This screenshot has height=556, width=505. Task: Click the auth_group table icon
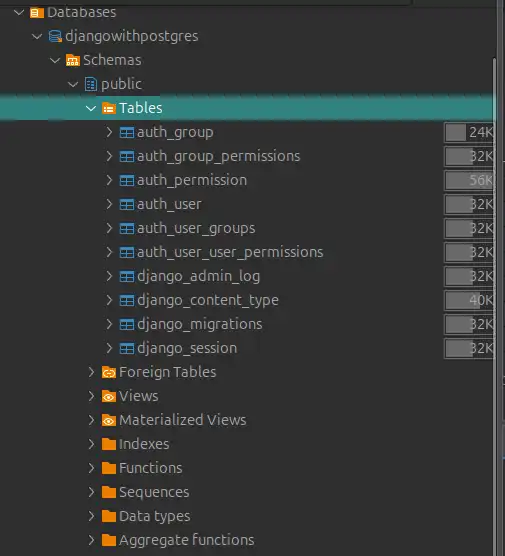click(x=127, y=132)
